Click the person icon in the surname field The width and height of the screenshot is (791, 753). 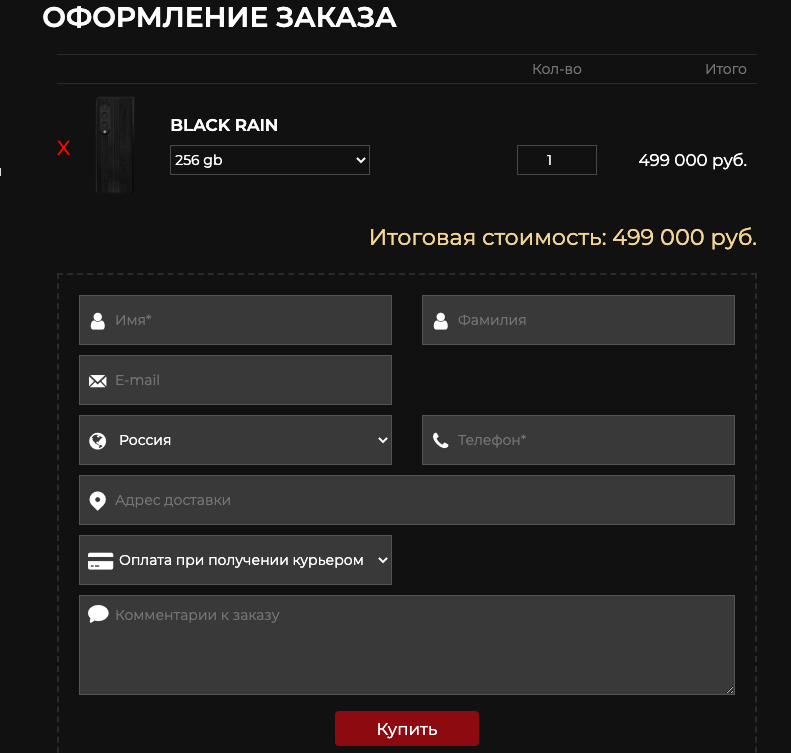pyautogui.click(x=441, y=321)
